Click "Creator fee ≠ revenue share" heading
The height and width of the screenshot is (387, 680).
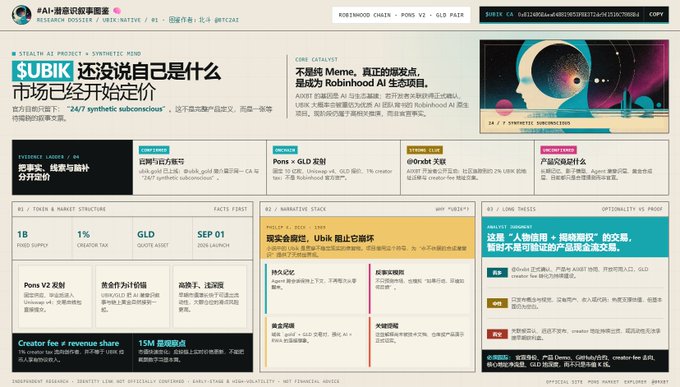coord(69,343)
